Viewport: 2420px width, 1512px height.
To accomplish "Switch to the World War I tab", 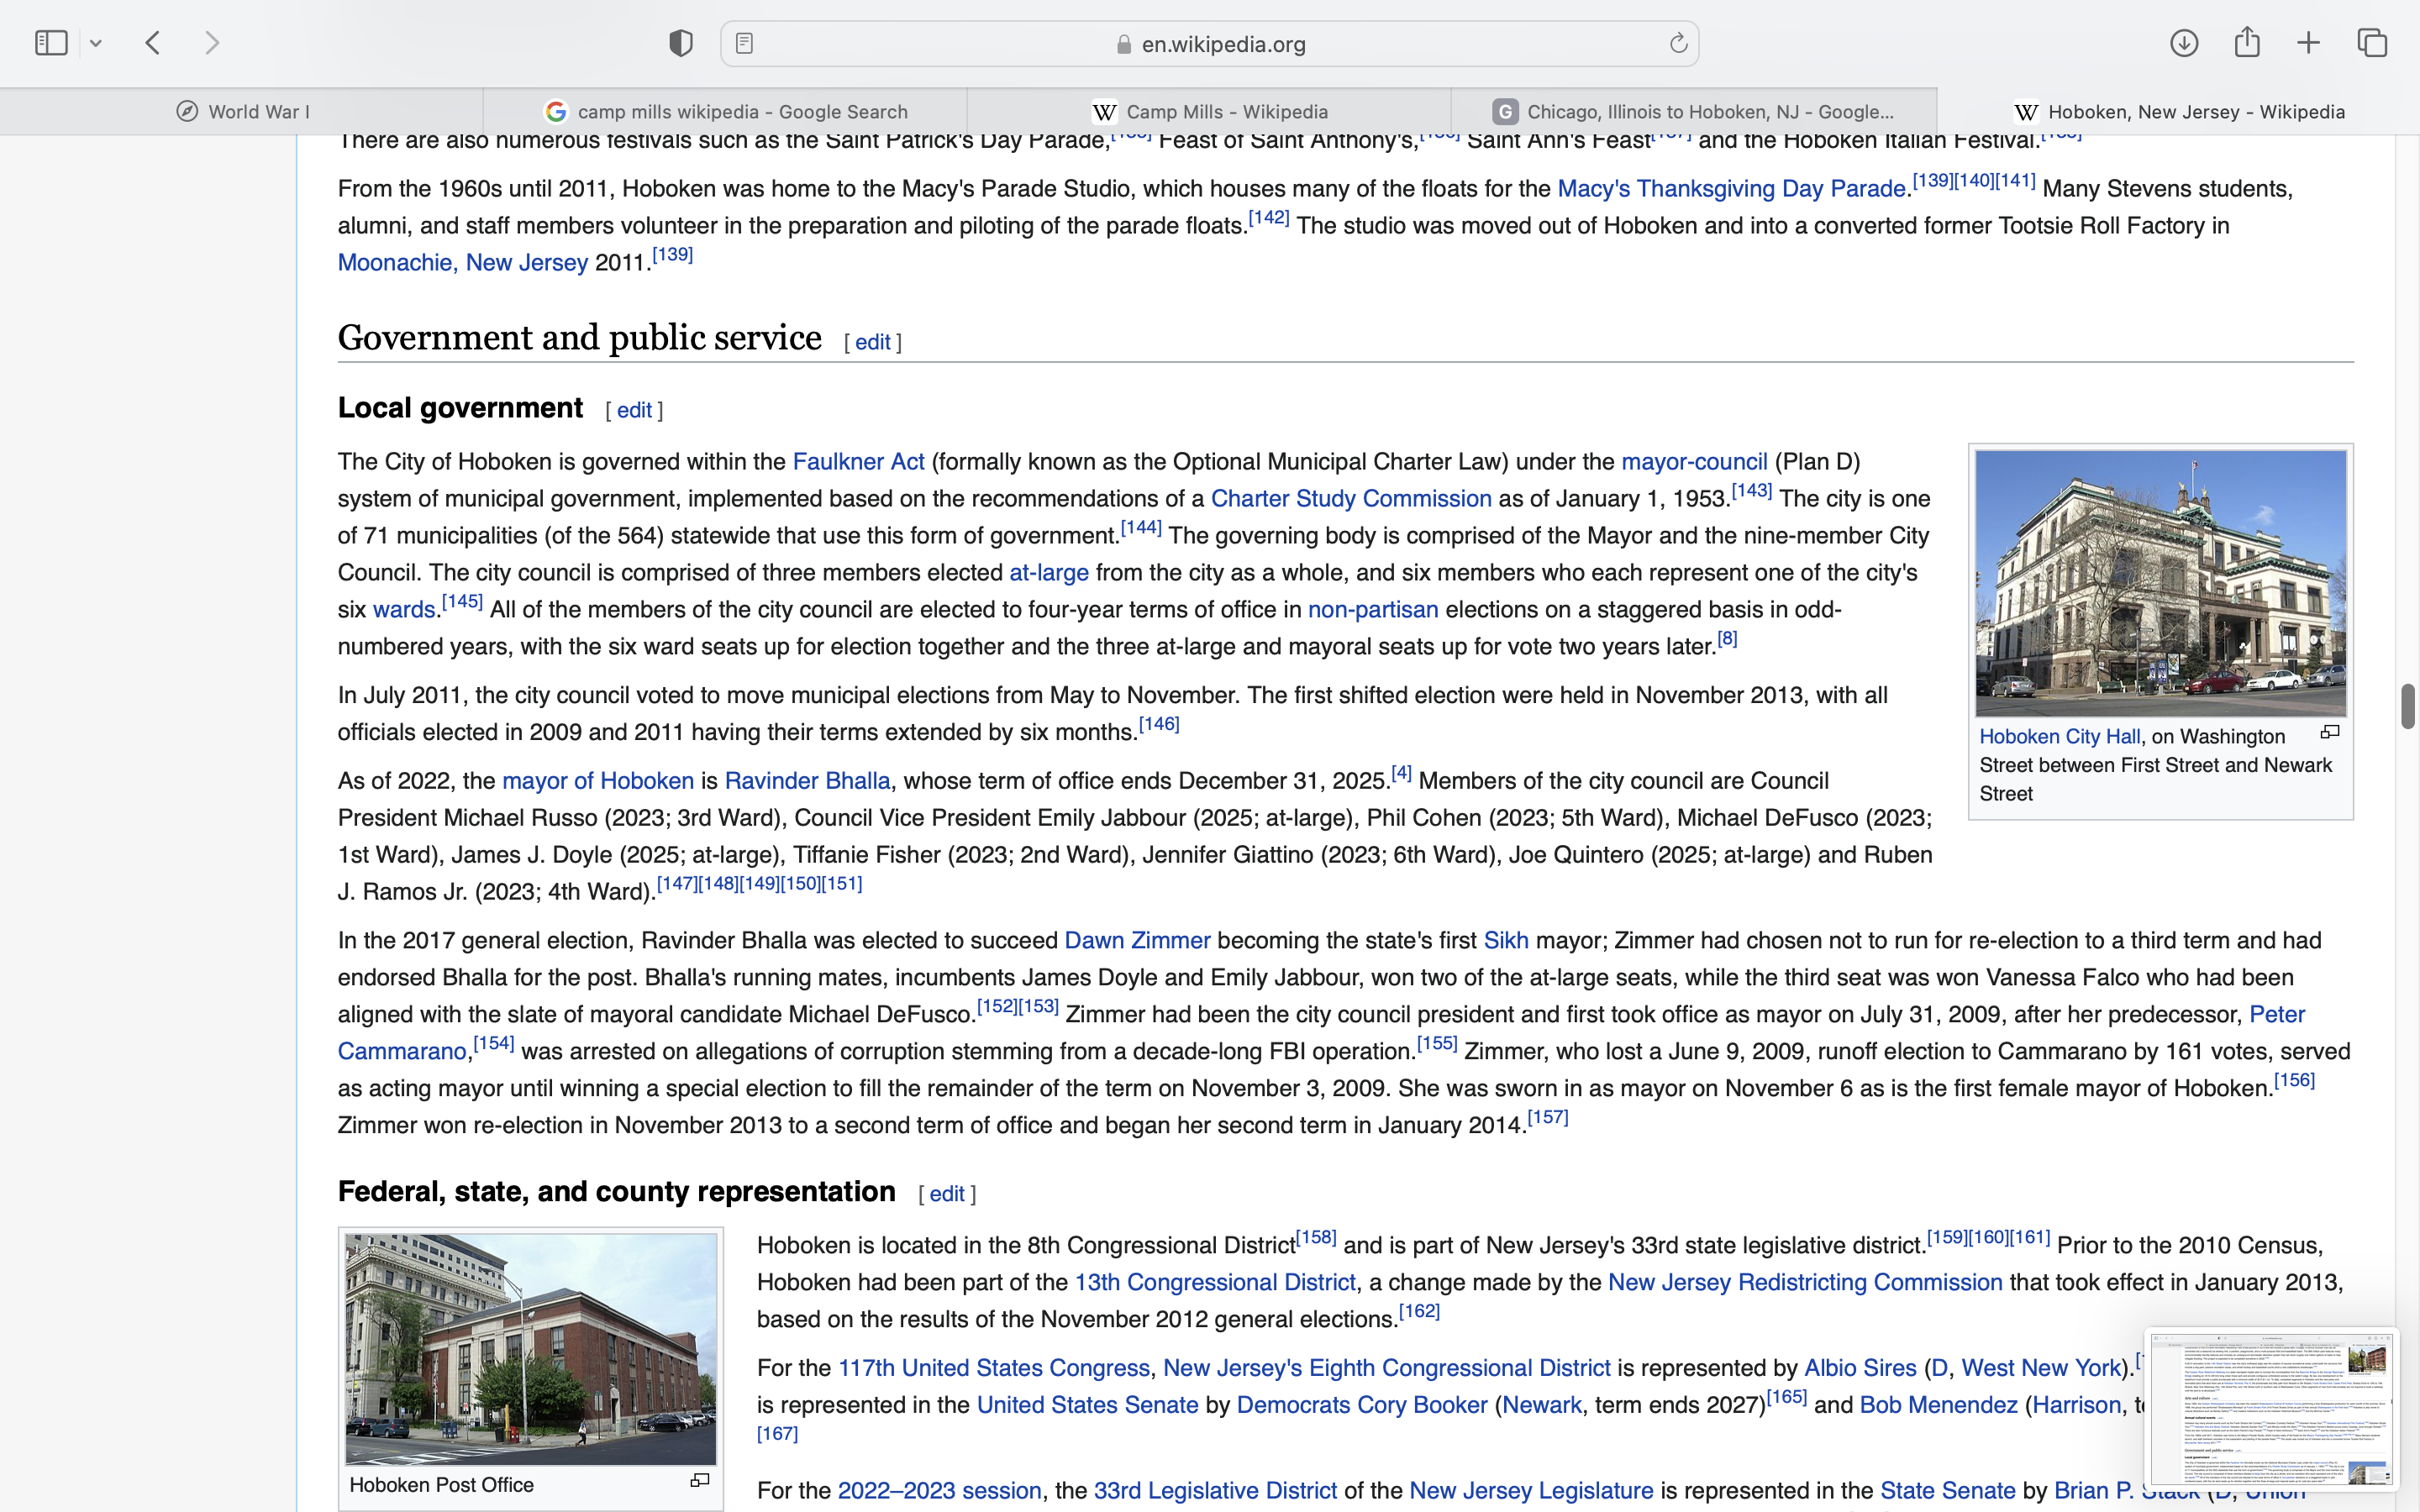I will point(242,111).
